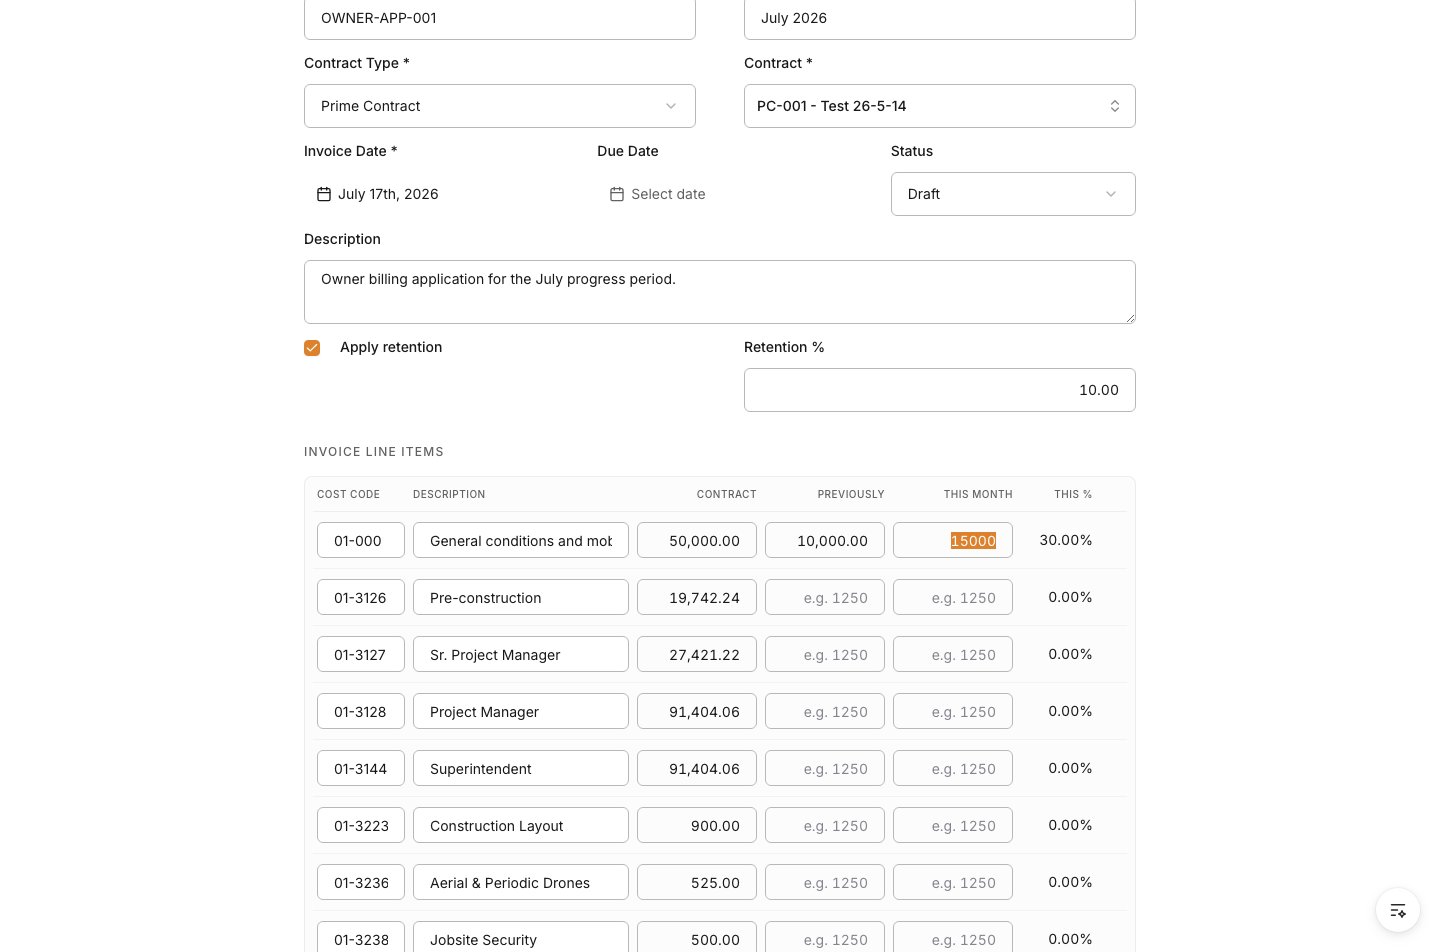Click the This Month field in Pre-construction row
The height and width of the screenshot is (952, 1440).
pyautogui.click(x=953, y=597)
